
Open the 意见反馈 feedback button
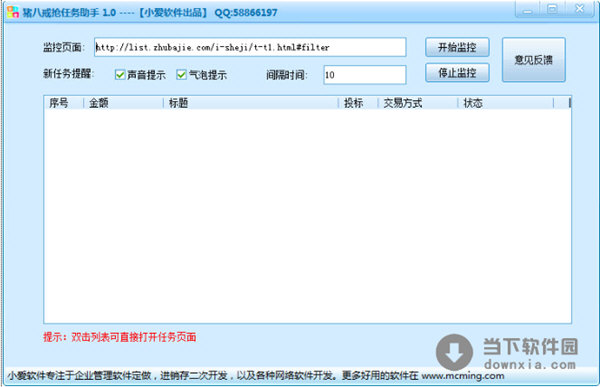pyautogui.click(x=534, y=60)
